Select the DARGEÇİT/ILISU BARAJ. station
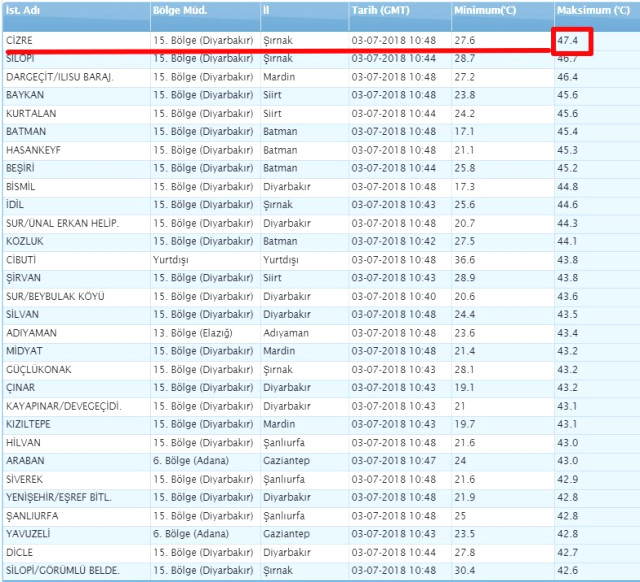This screenshot has height=582, width=640. (x=60, y=77)
